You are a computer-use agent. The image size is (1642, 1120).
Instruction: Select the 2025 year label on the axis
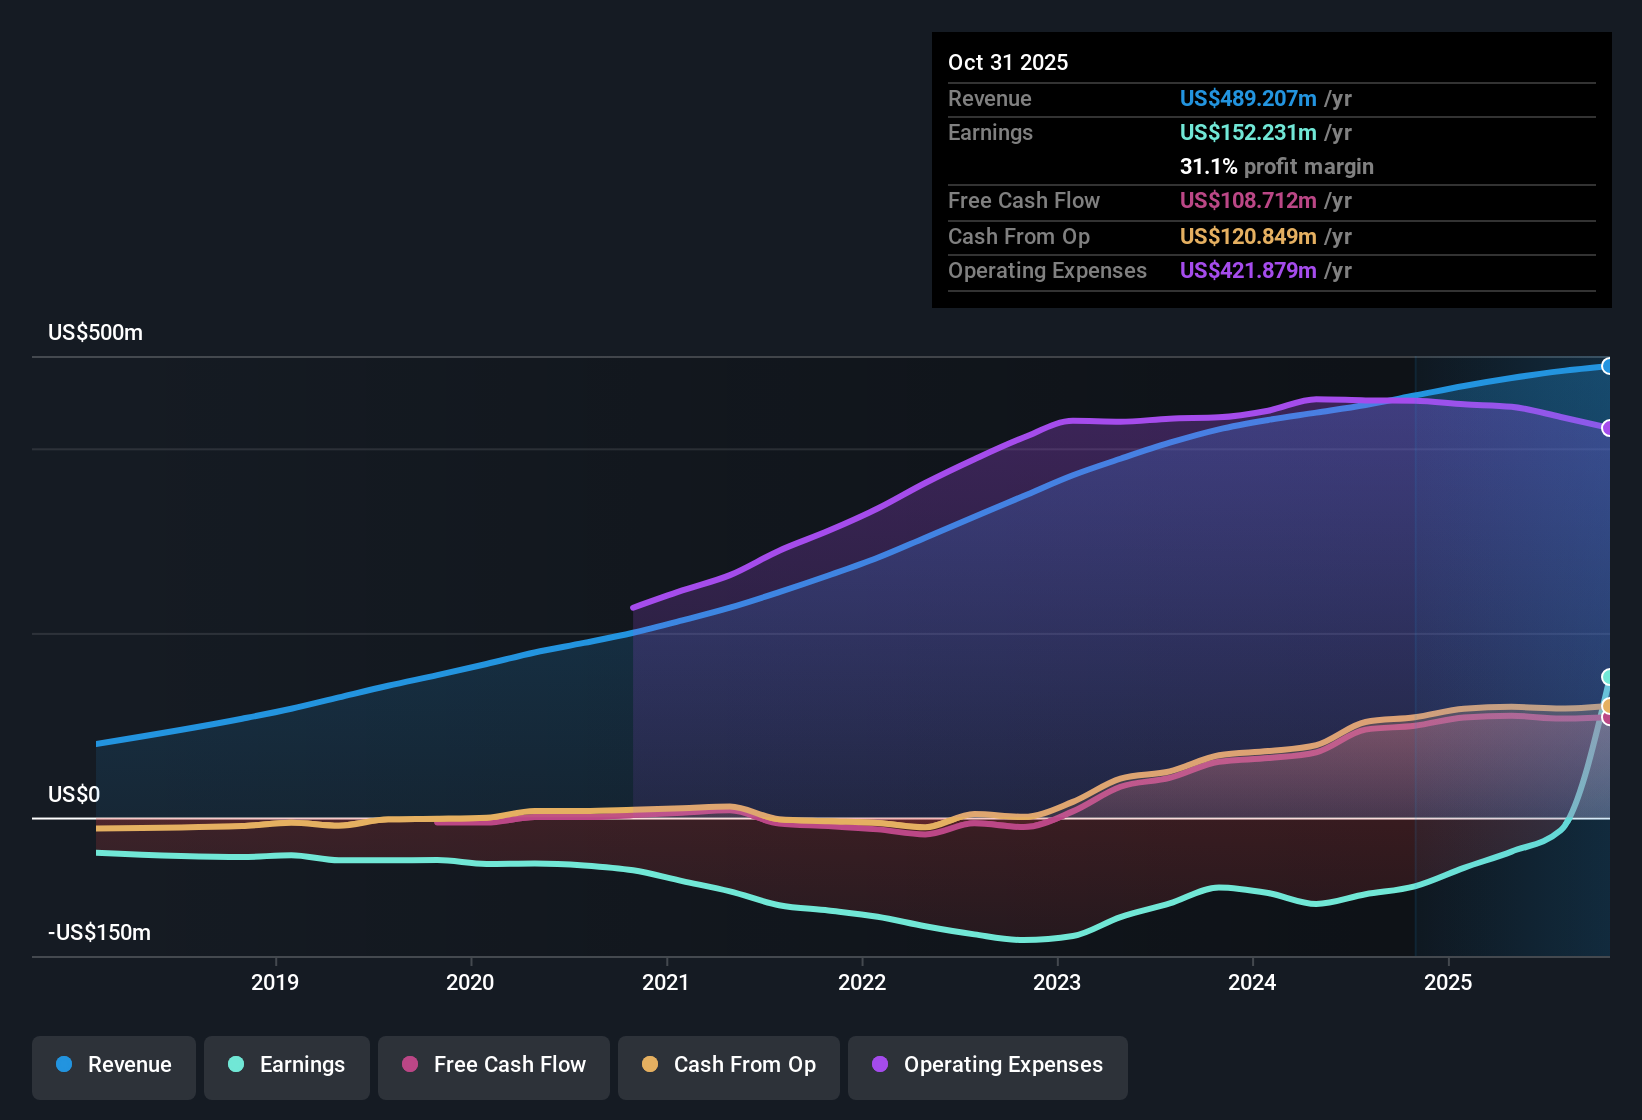click(x=1450, y=982)
